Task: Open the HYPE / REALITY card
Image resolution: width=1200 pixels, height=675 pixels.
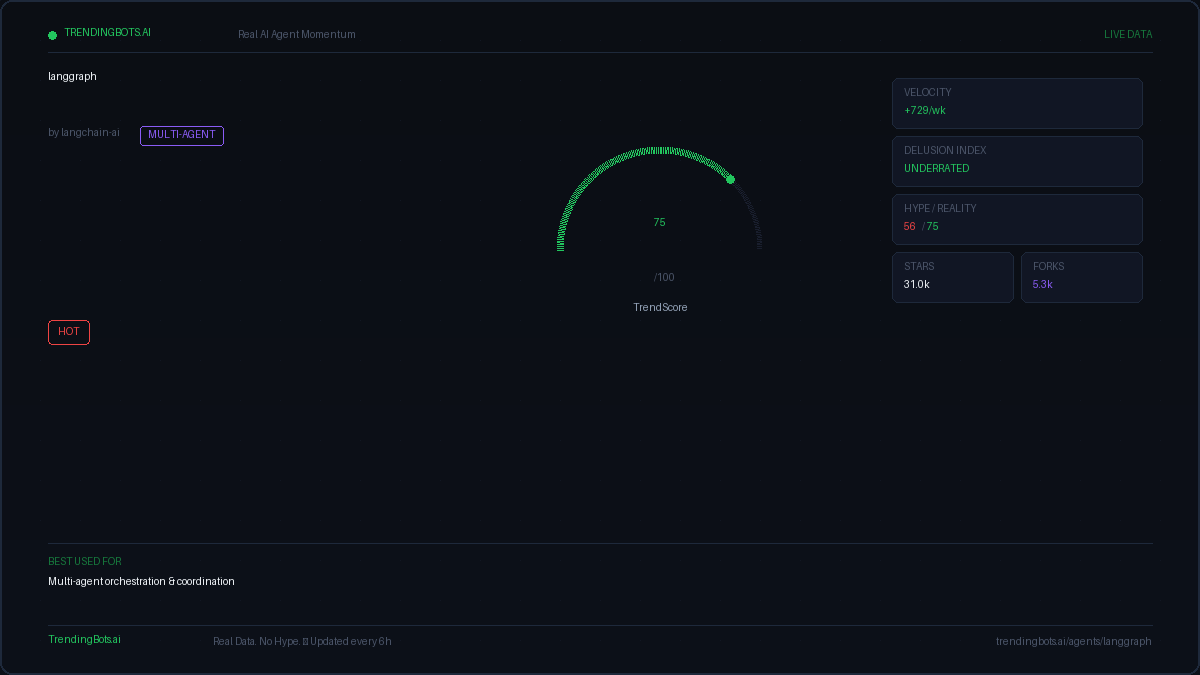Action: [x=1017, y=219]
